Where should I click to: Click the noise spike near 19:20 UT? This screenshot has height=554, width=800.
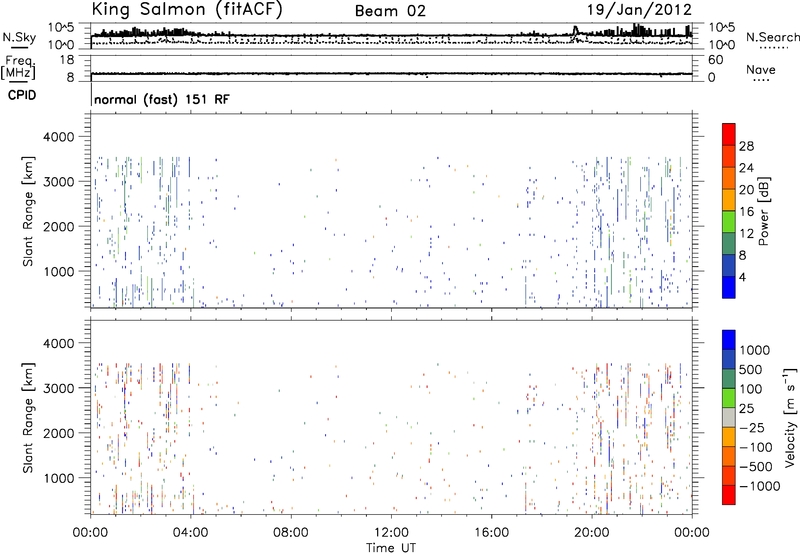tap(576, 31)
